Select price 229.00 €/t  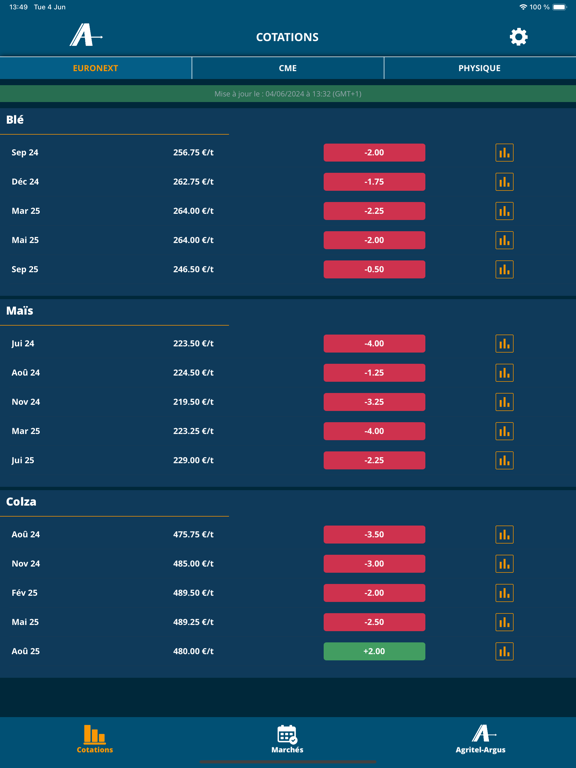click(x=193, y=460)
